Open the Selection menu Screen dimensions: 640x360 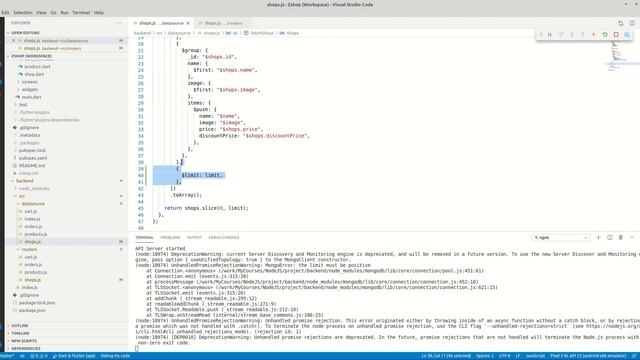click(23, 13)
